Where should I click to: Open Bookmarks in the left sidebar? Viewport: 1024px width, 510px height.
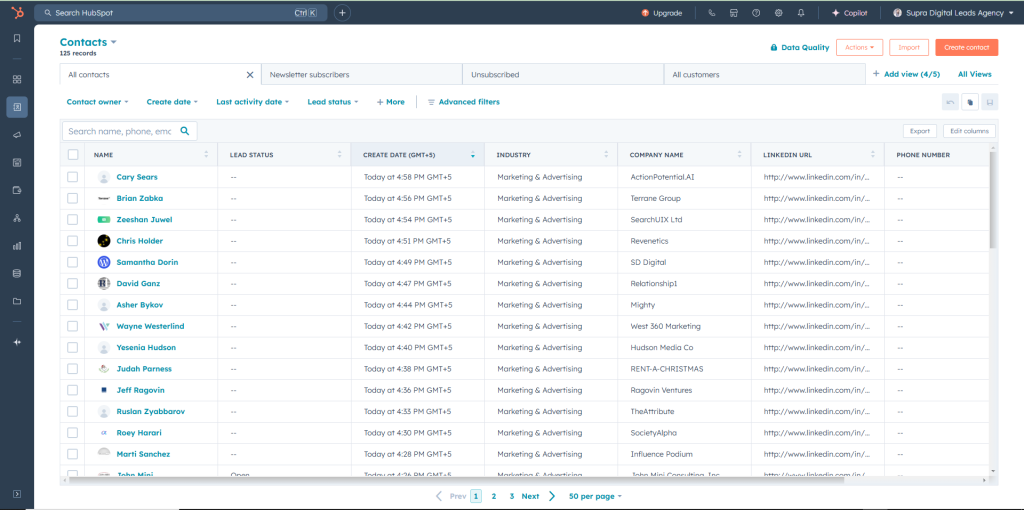click(x=17, y=38)
